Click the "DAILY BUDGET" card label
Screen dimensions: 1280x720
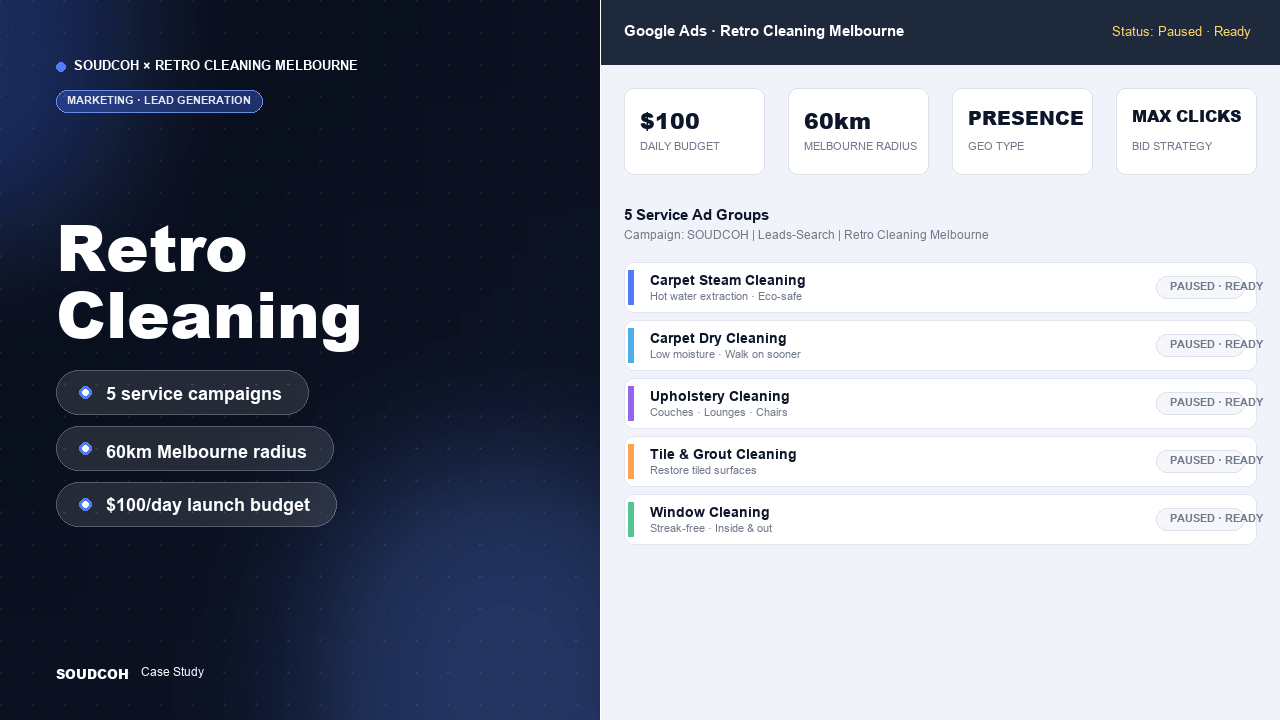coord(680,147)
